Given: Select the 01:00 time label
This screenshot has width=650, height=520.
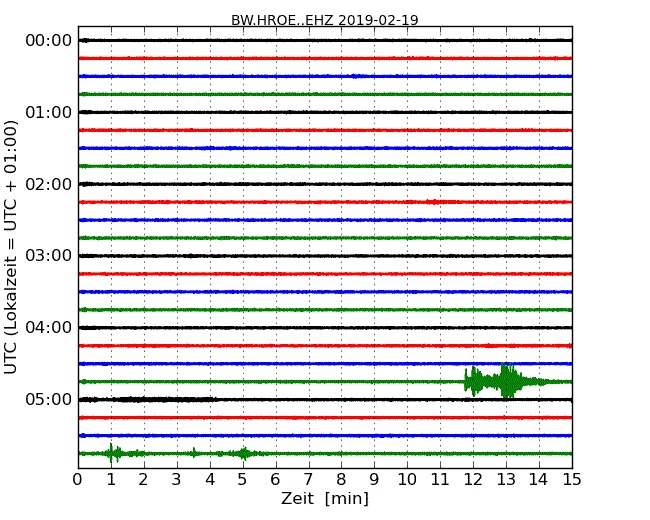Looking at the screenshot, I should click(x=49, y=112).
